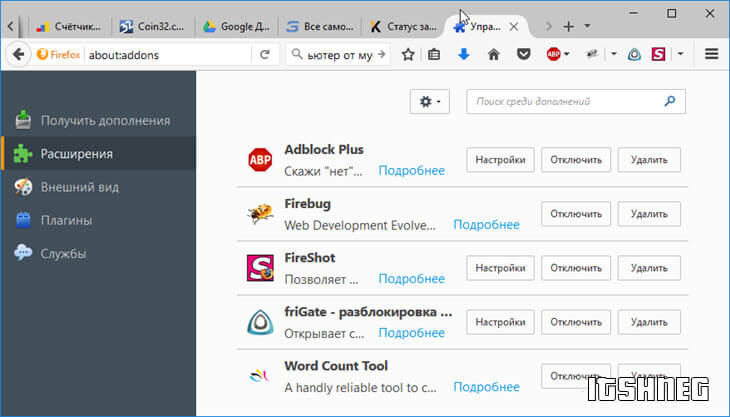
Task: Reload the page with refresh icon
Action: point(265,55)
